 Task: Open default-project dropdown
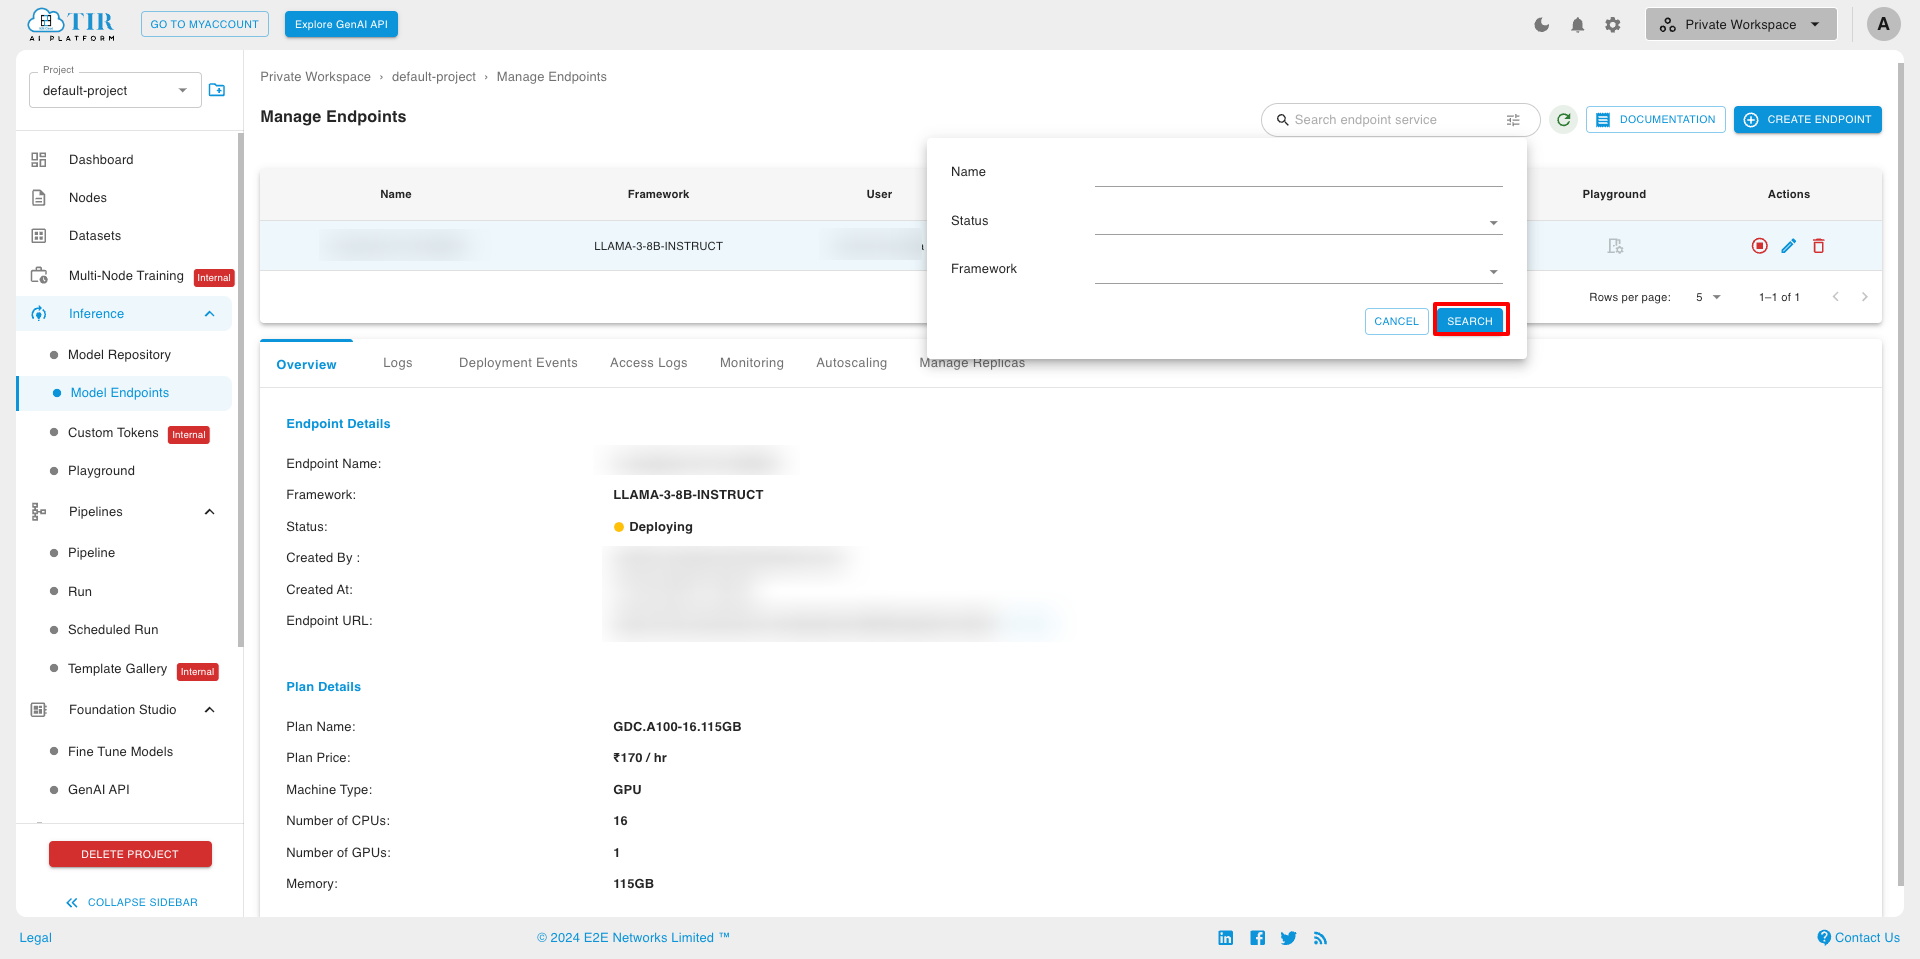click(x=115, y=90)
